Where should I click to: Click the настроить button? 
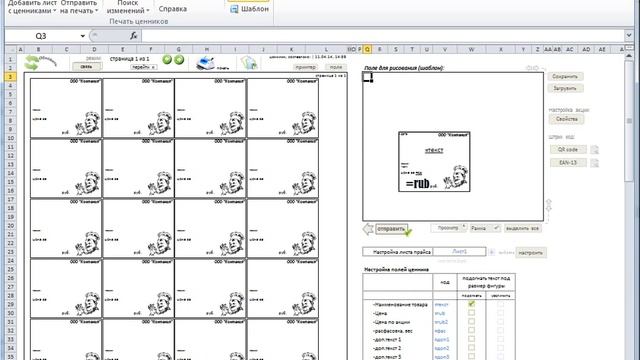click(x=531, y=253)
